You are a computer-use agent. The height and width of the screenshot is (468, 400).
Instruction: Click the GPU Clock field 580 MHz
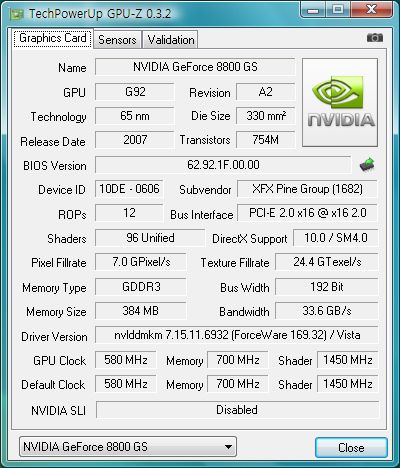126,360
